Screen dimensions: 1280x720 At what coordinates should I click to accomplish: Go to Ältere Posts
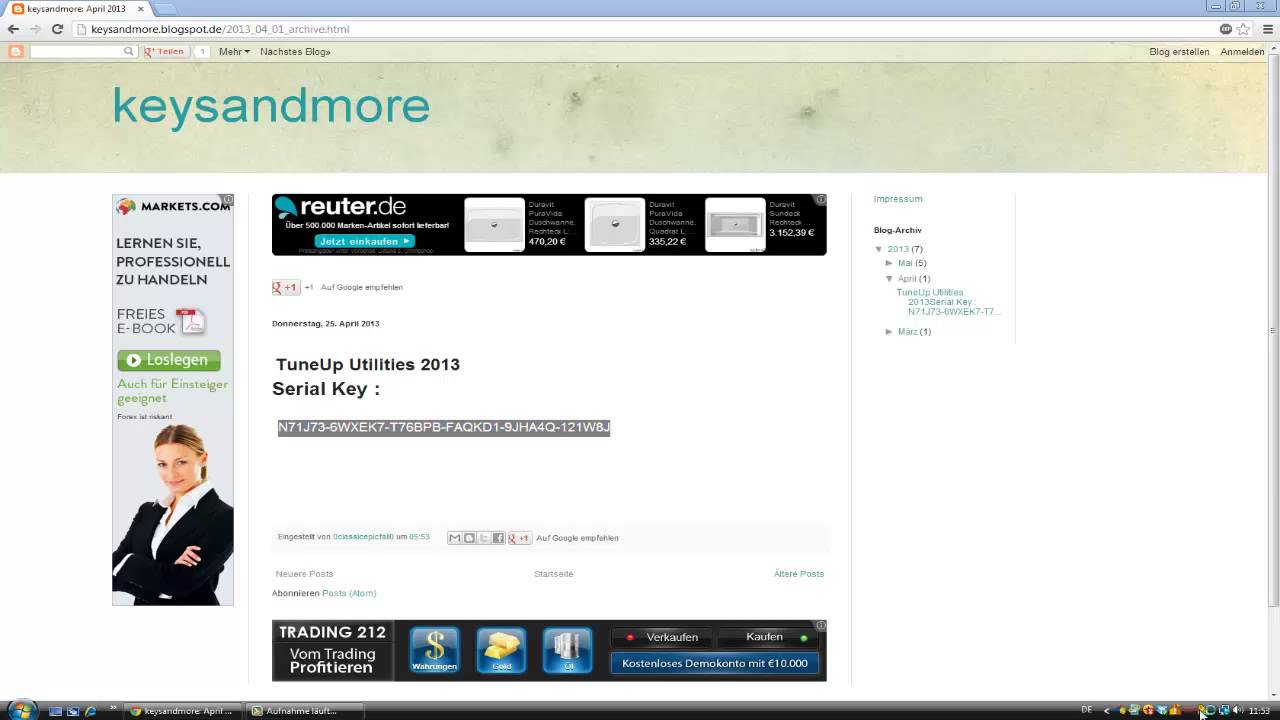tap(799, 574)
